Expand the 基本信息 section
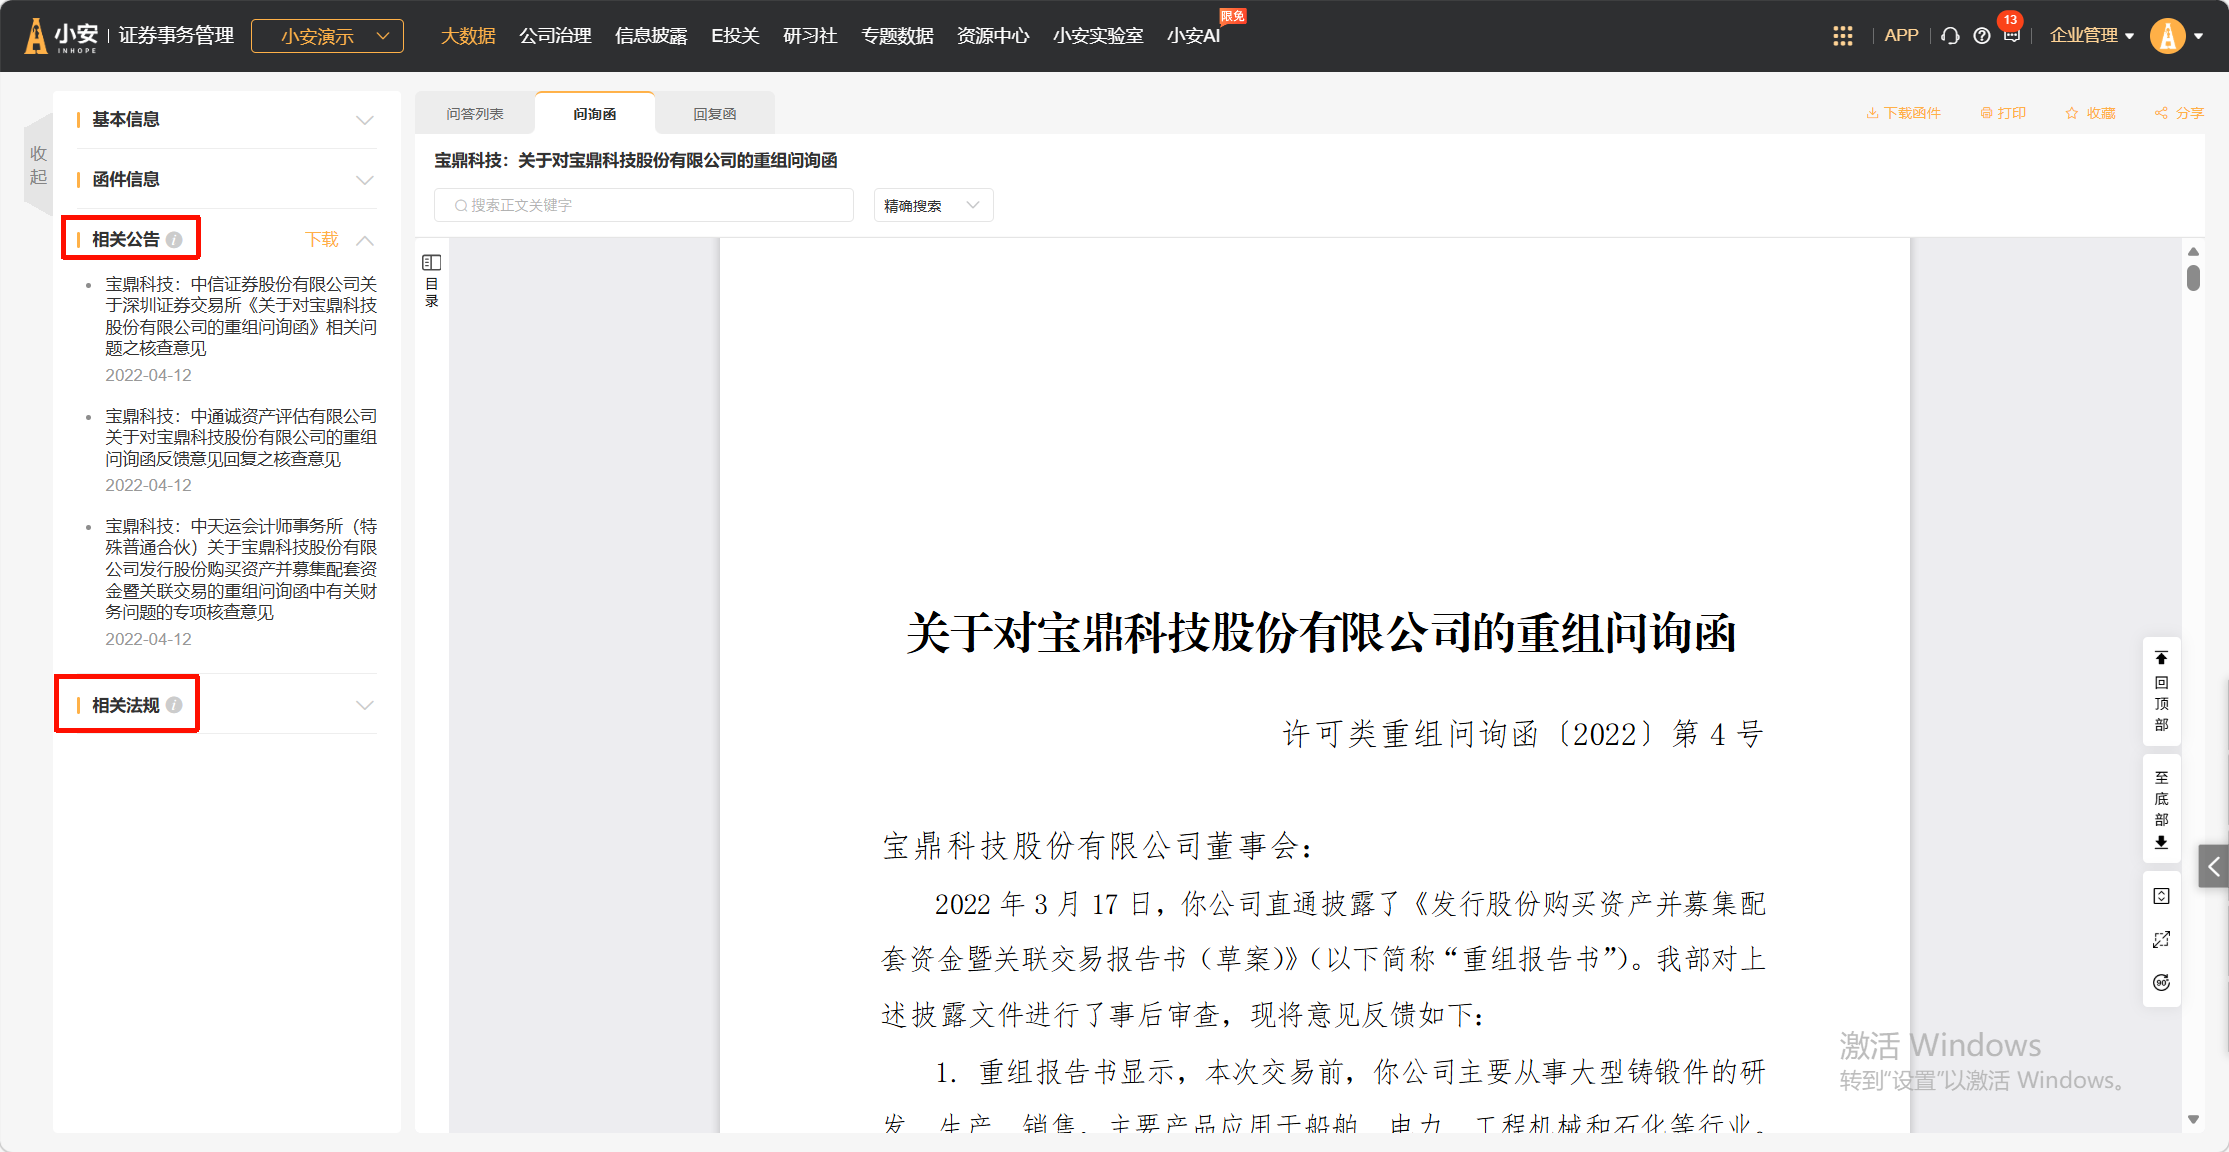The image size is (2229, 1152). pos(364,120)
